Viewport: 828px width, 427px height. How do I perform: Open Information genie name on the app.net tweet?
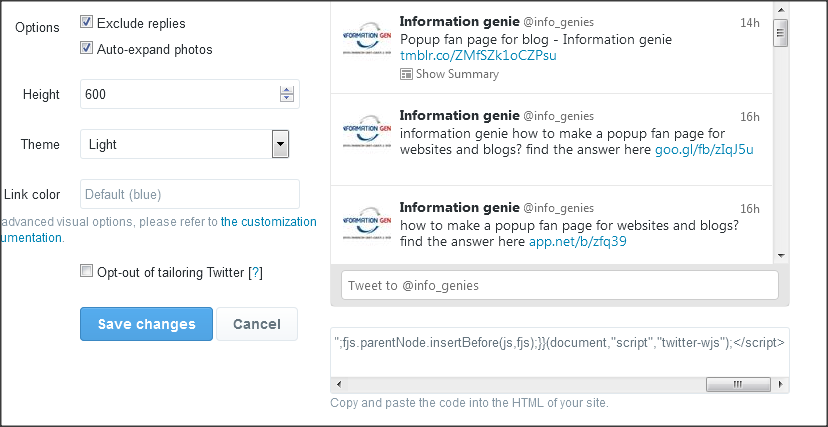[x=459, y=207]
